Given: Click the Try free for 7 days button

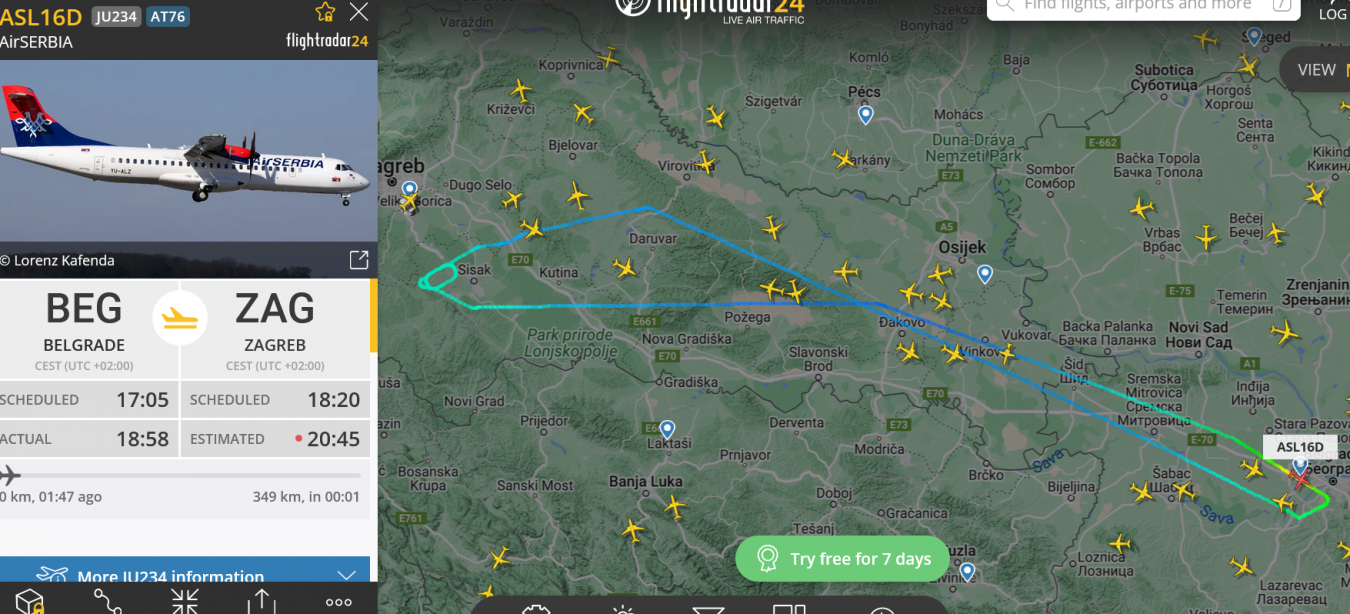Looking at the screenshot, I should point(844,558).
